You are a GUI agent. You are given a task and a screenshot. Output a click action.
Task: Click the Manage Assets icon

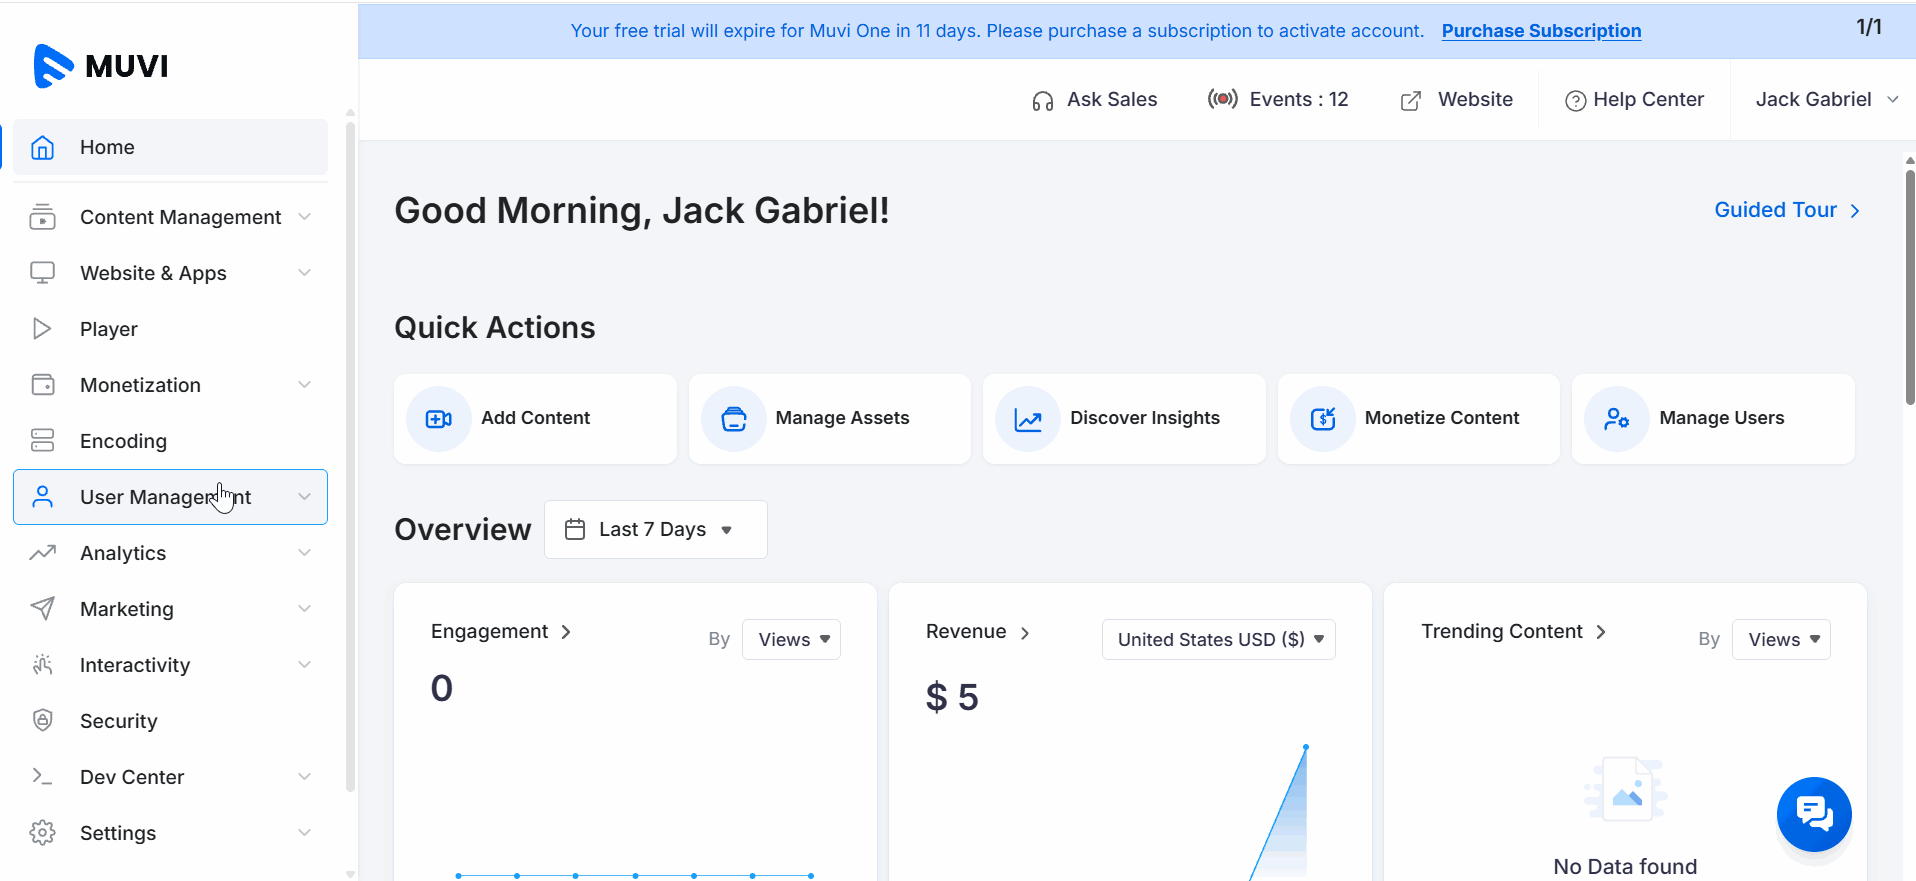(x=733, y=419)
